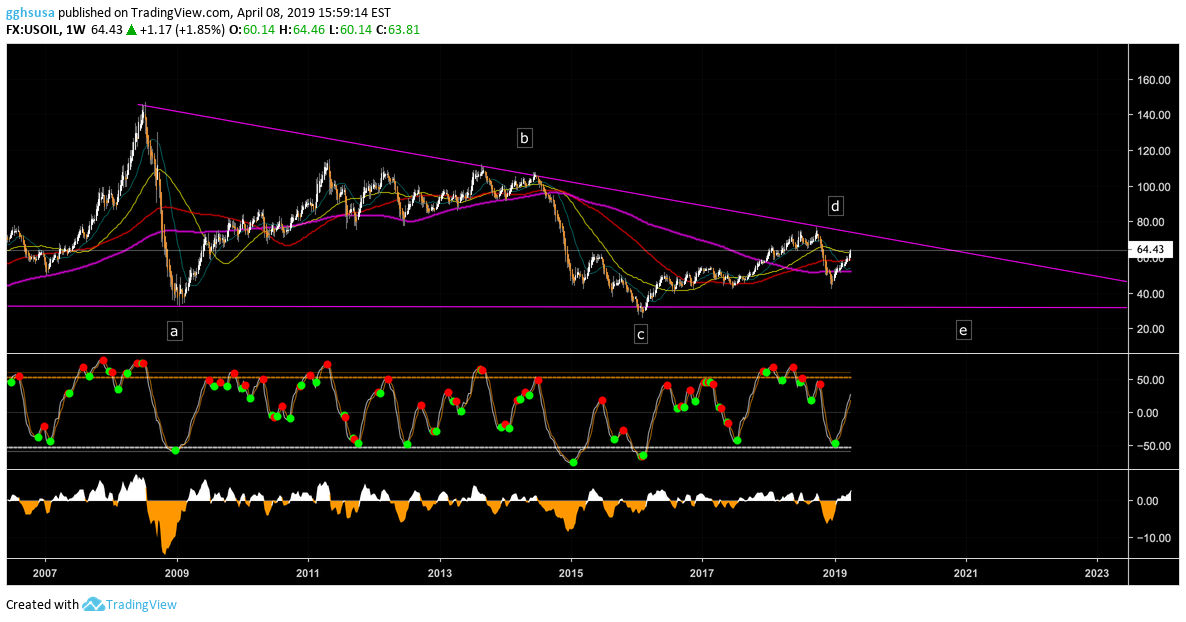Open the gghsusa author profile link
Viewport: 1186px width, 622px height.
point(30,13)
